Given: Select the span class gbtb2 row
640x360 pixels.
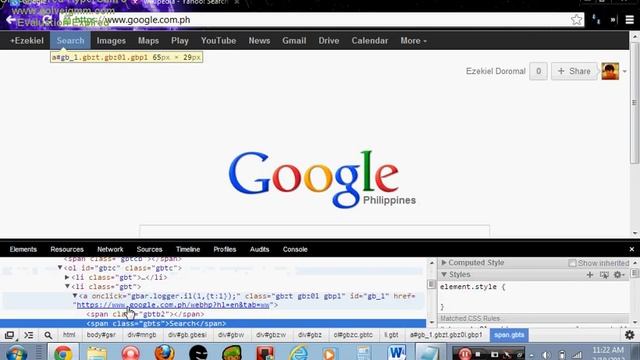Looking at the screenshot, I should (145, 314).
